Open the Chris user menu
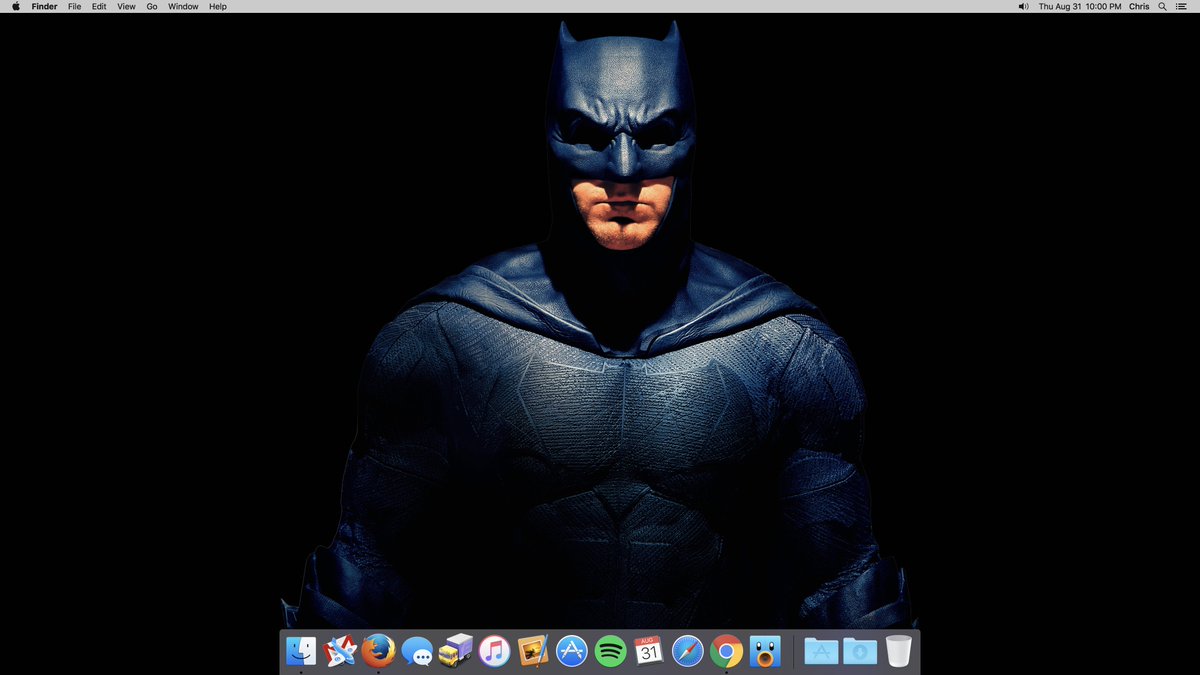1200x675 pixels. (x=1139, y=6)
